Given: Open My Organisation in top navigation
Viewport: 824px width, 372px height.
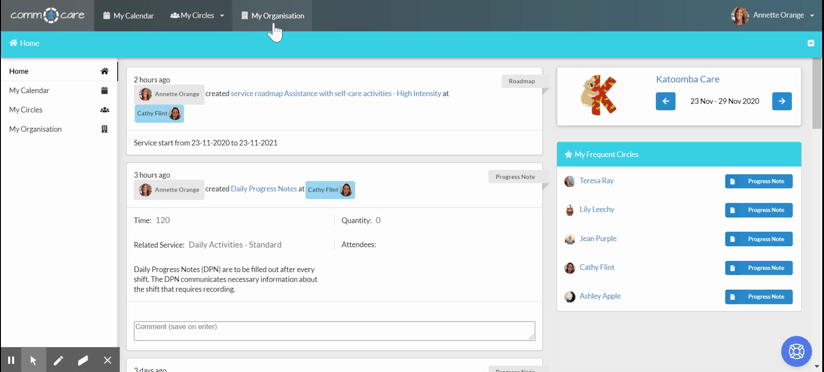Looking at the screenshot, I should point(272,16).
